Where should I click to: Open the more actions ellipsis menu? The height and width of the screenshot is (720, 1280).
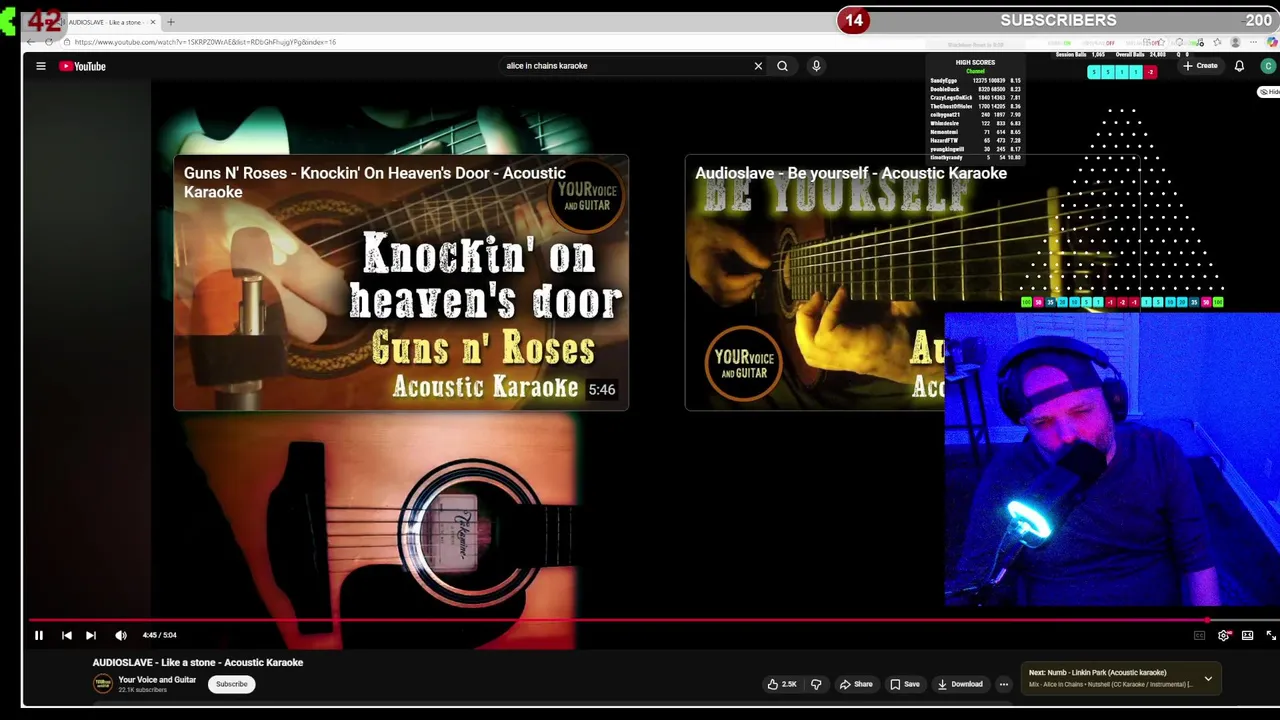1004,684
